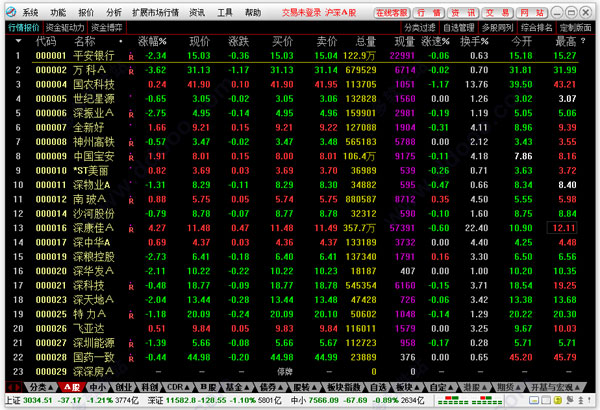Click the red R marker beside 深康佳A
The width and height of the screenshot is (600, 410).
coord(131,229)
